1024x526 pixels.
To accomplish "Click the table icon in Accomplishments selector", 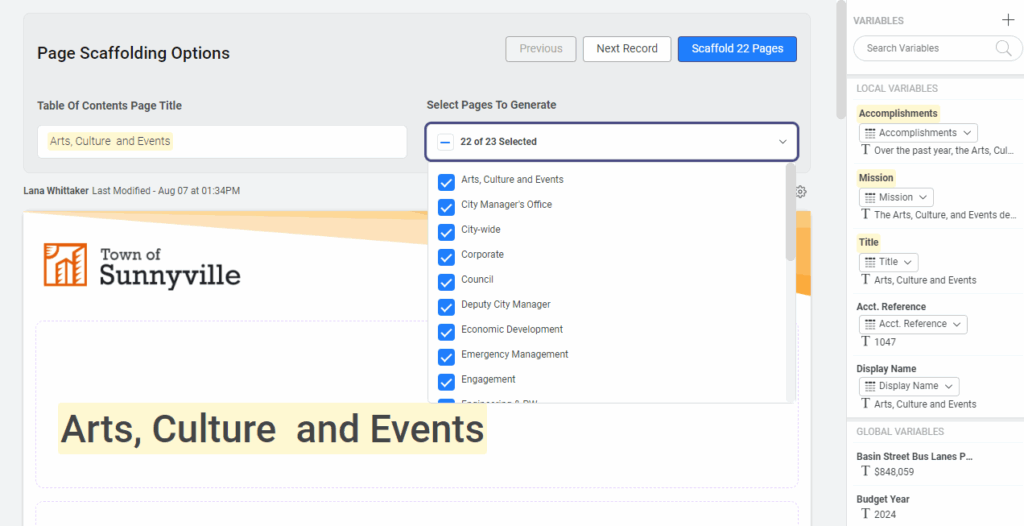I will click(x=869, y=133).
